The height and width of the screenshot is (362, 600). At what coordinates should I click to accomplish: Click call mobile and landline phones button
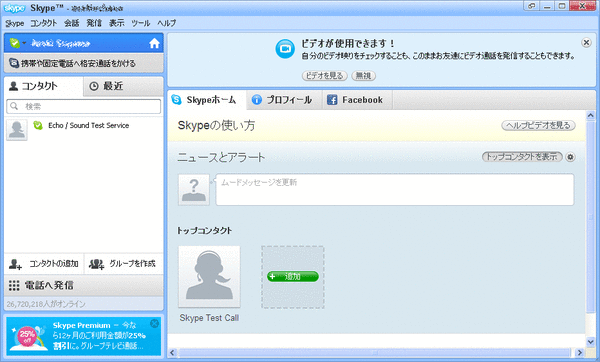(84, 63)
